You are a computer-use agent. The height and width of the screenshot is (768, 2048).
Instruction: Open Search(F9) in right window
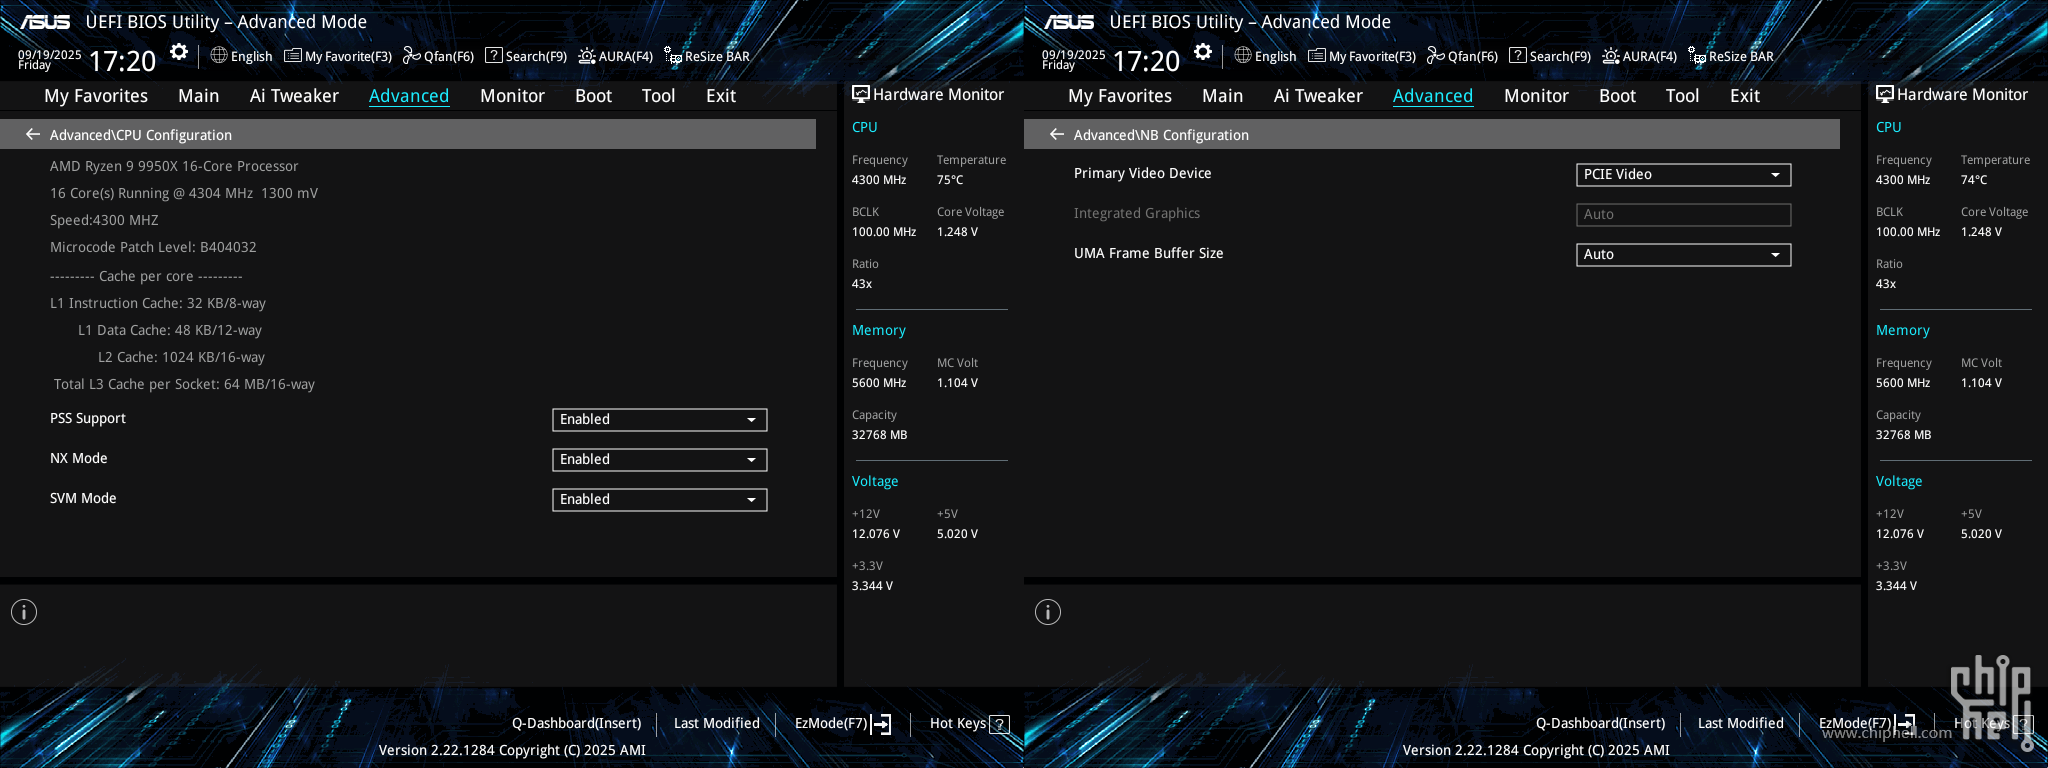click(1550, 56)
